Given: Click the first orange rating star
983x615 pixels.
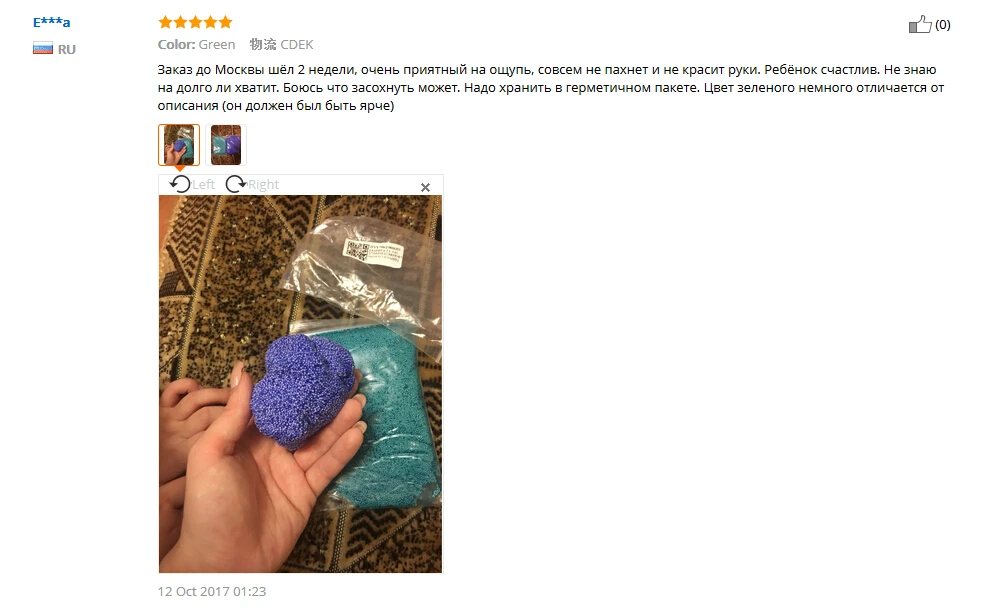Looking at the screenshot, I should 166,23.
